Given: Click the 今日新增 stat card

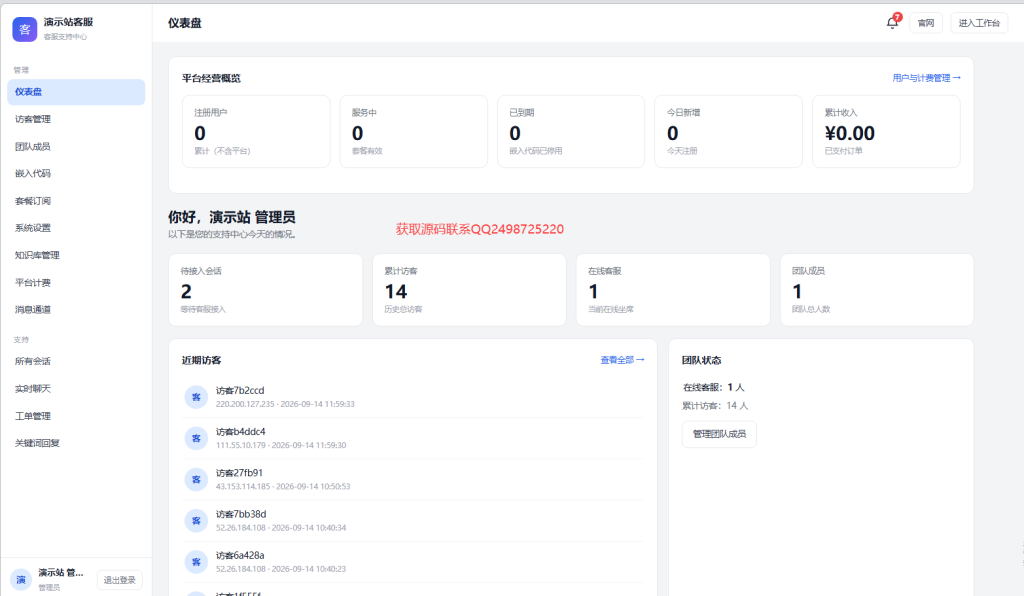Looking at the screenshot, I should click(728, 132).
